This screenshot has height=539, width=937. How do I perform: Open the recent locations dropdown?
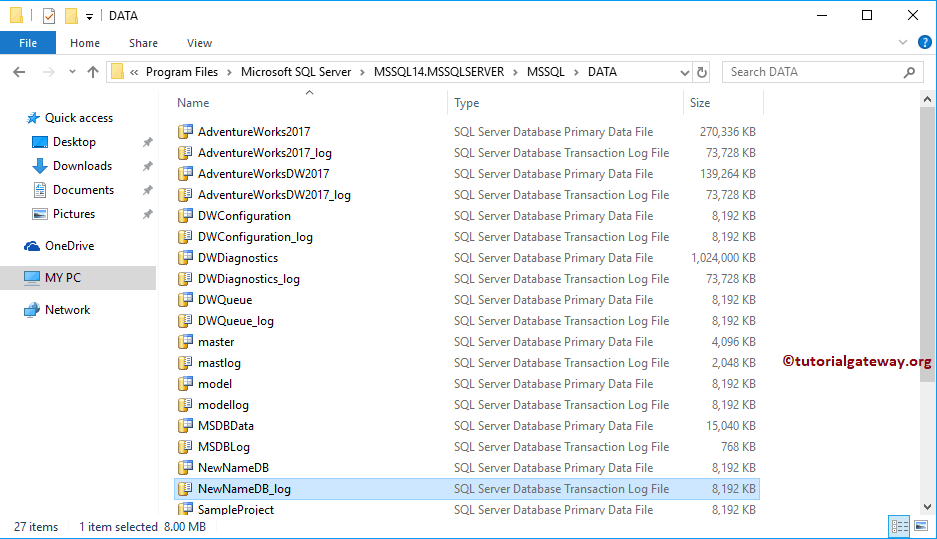[72, 72]
